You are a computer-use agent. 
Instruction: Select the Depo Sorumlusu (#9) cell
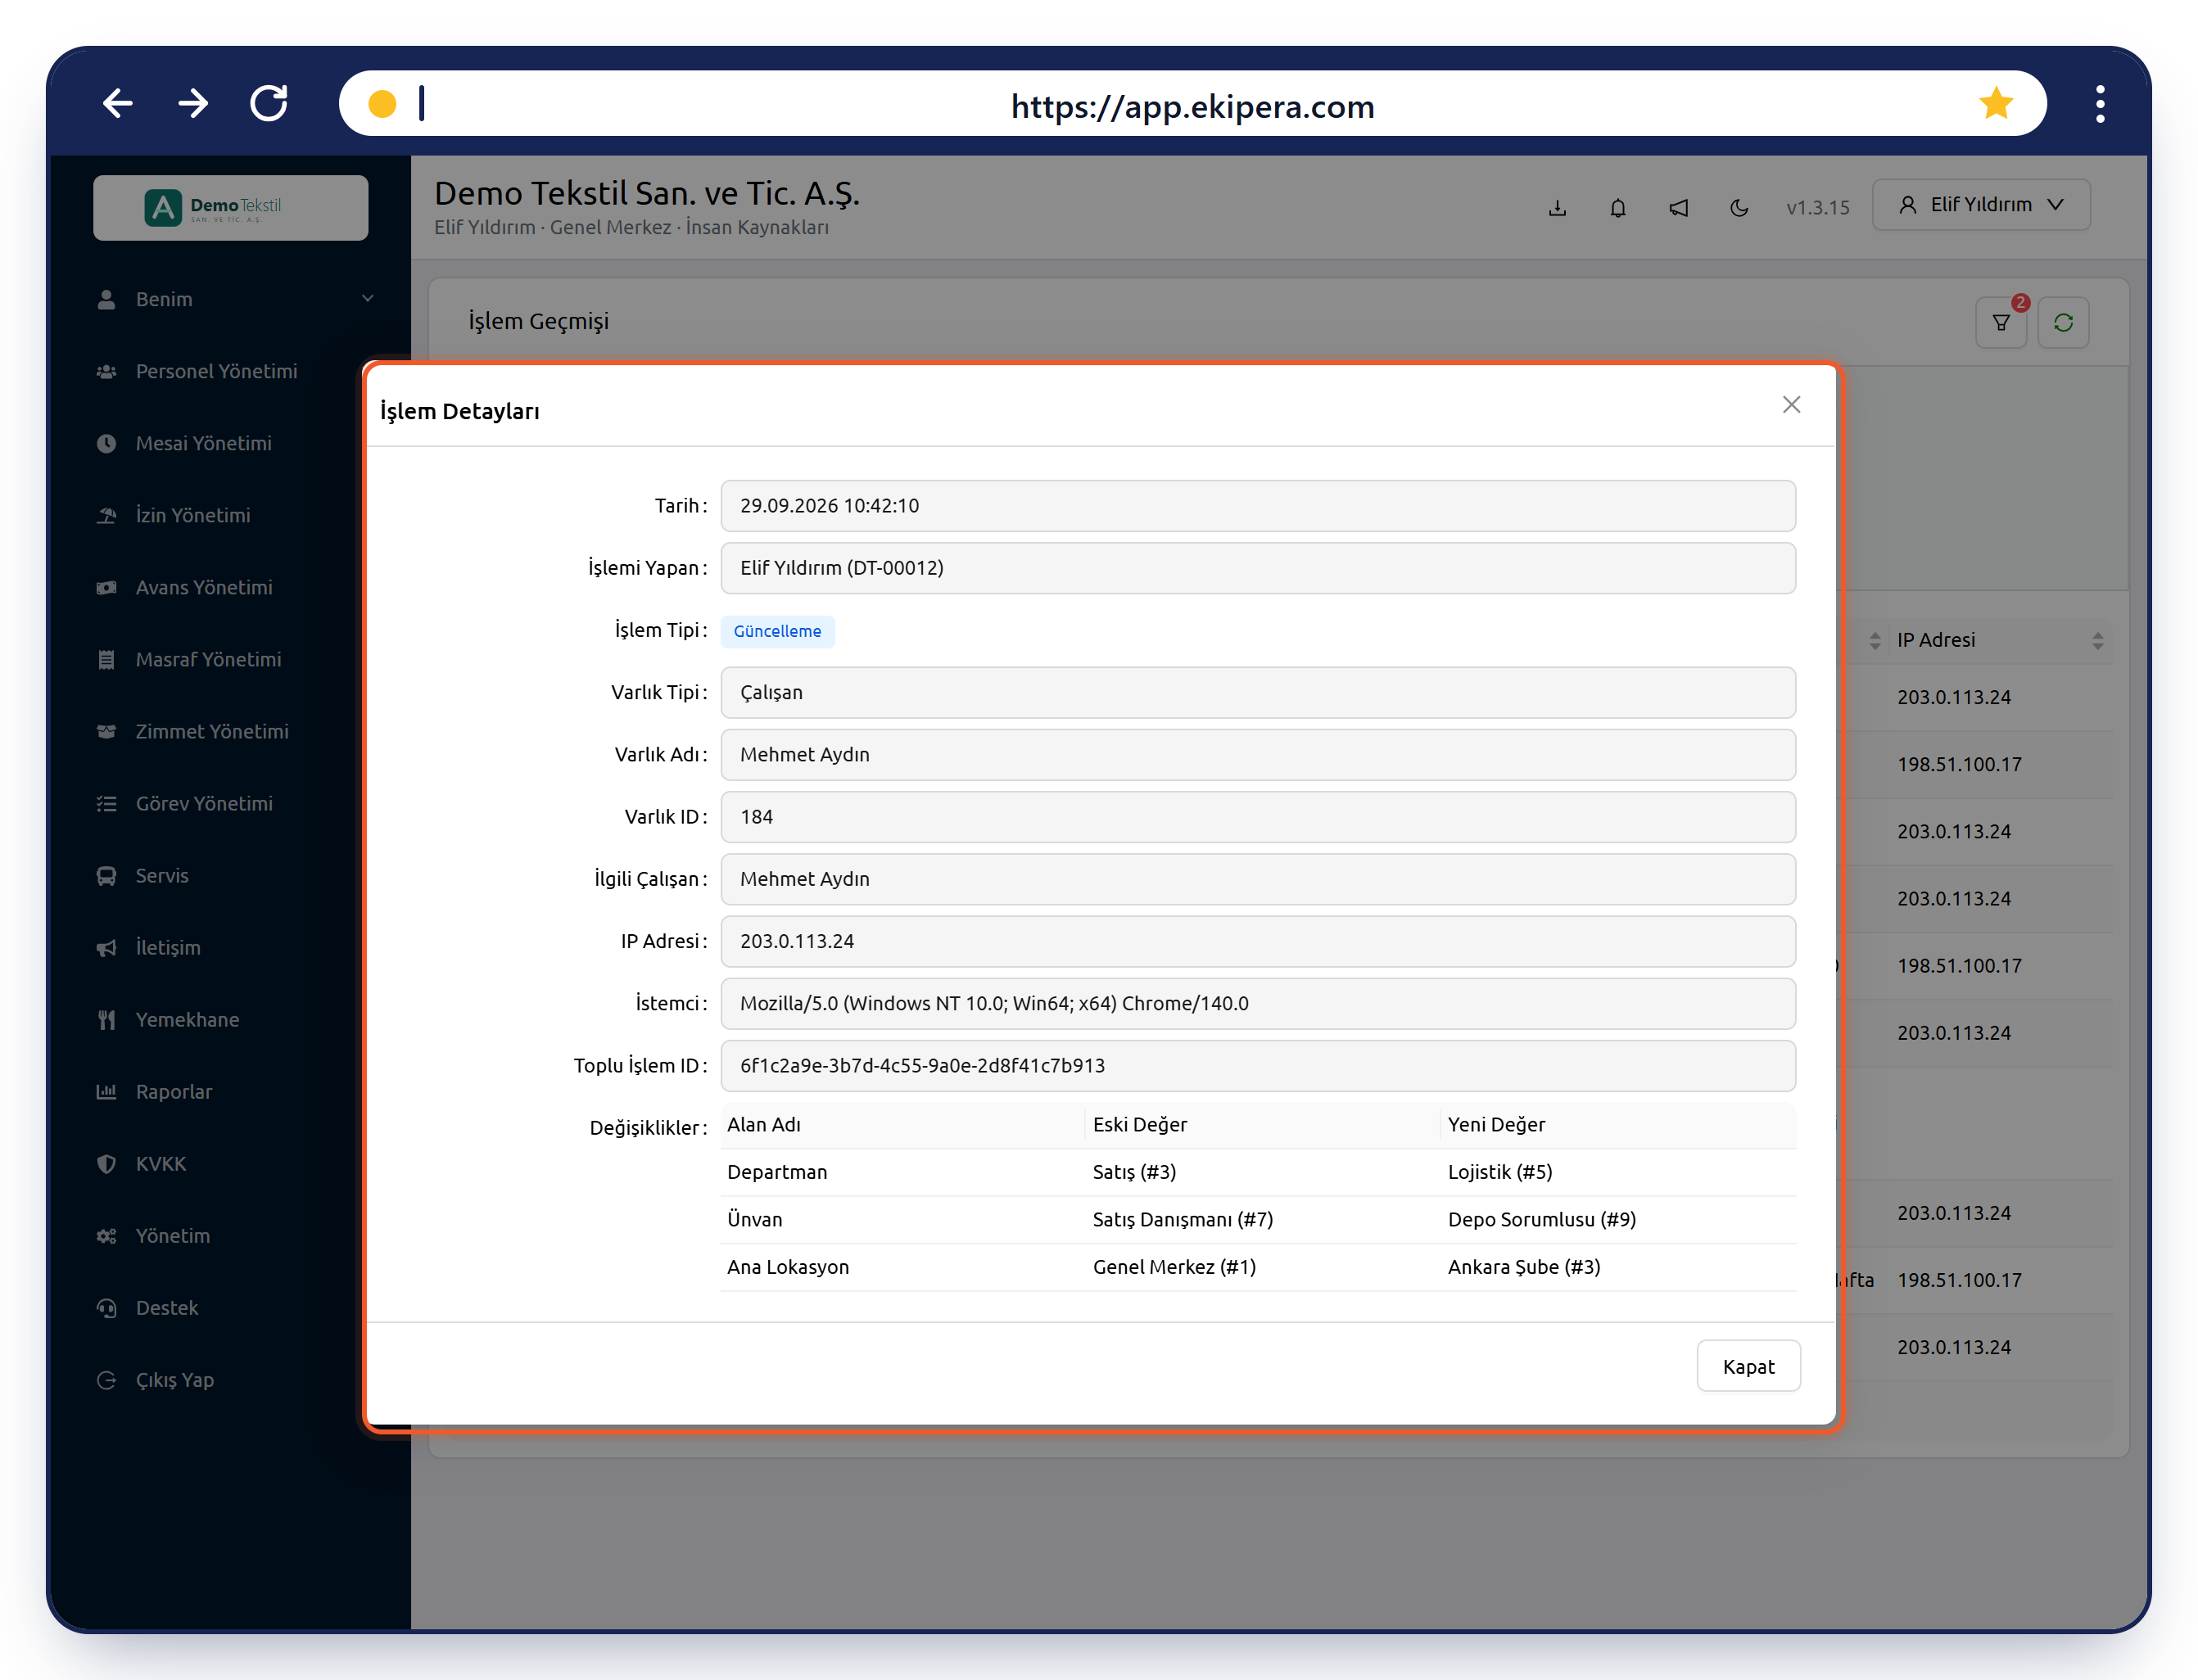tap(1541, 1219)
